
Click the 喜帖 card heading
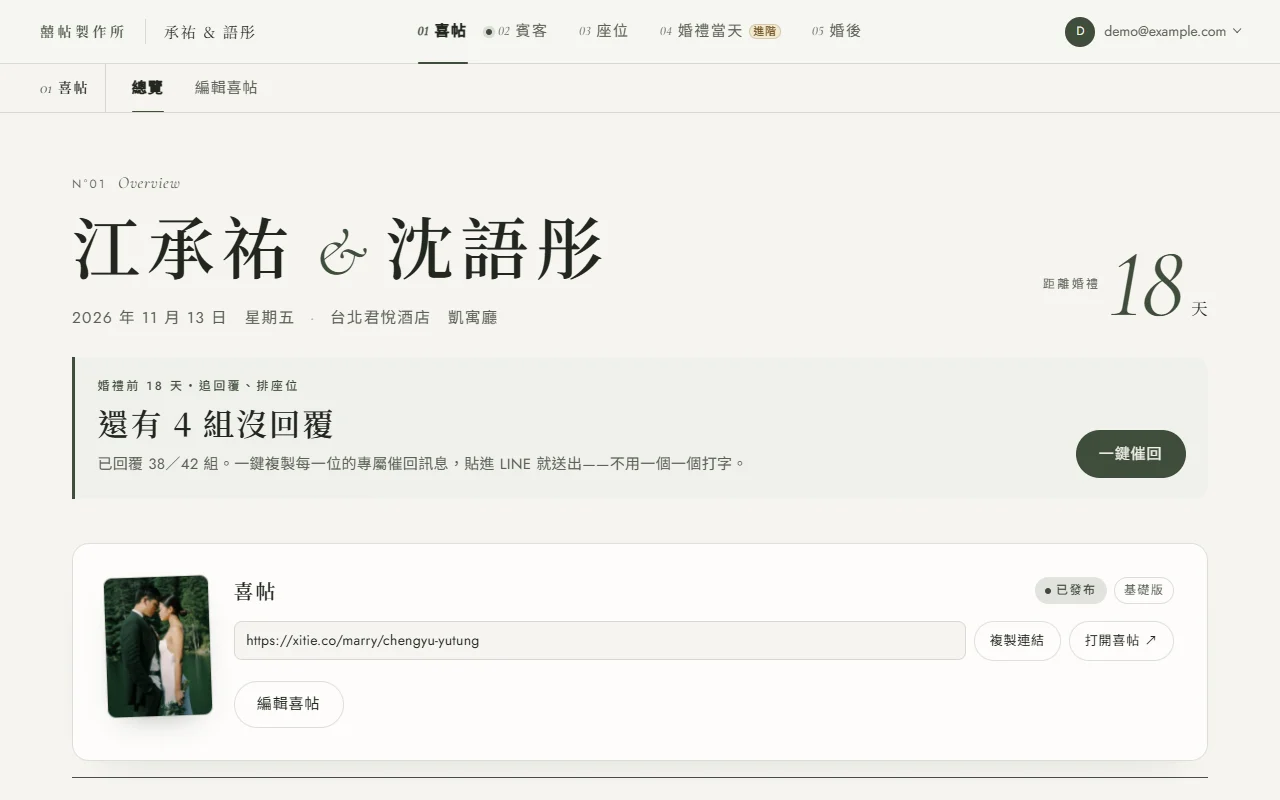click(255, 592)
